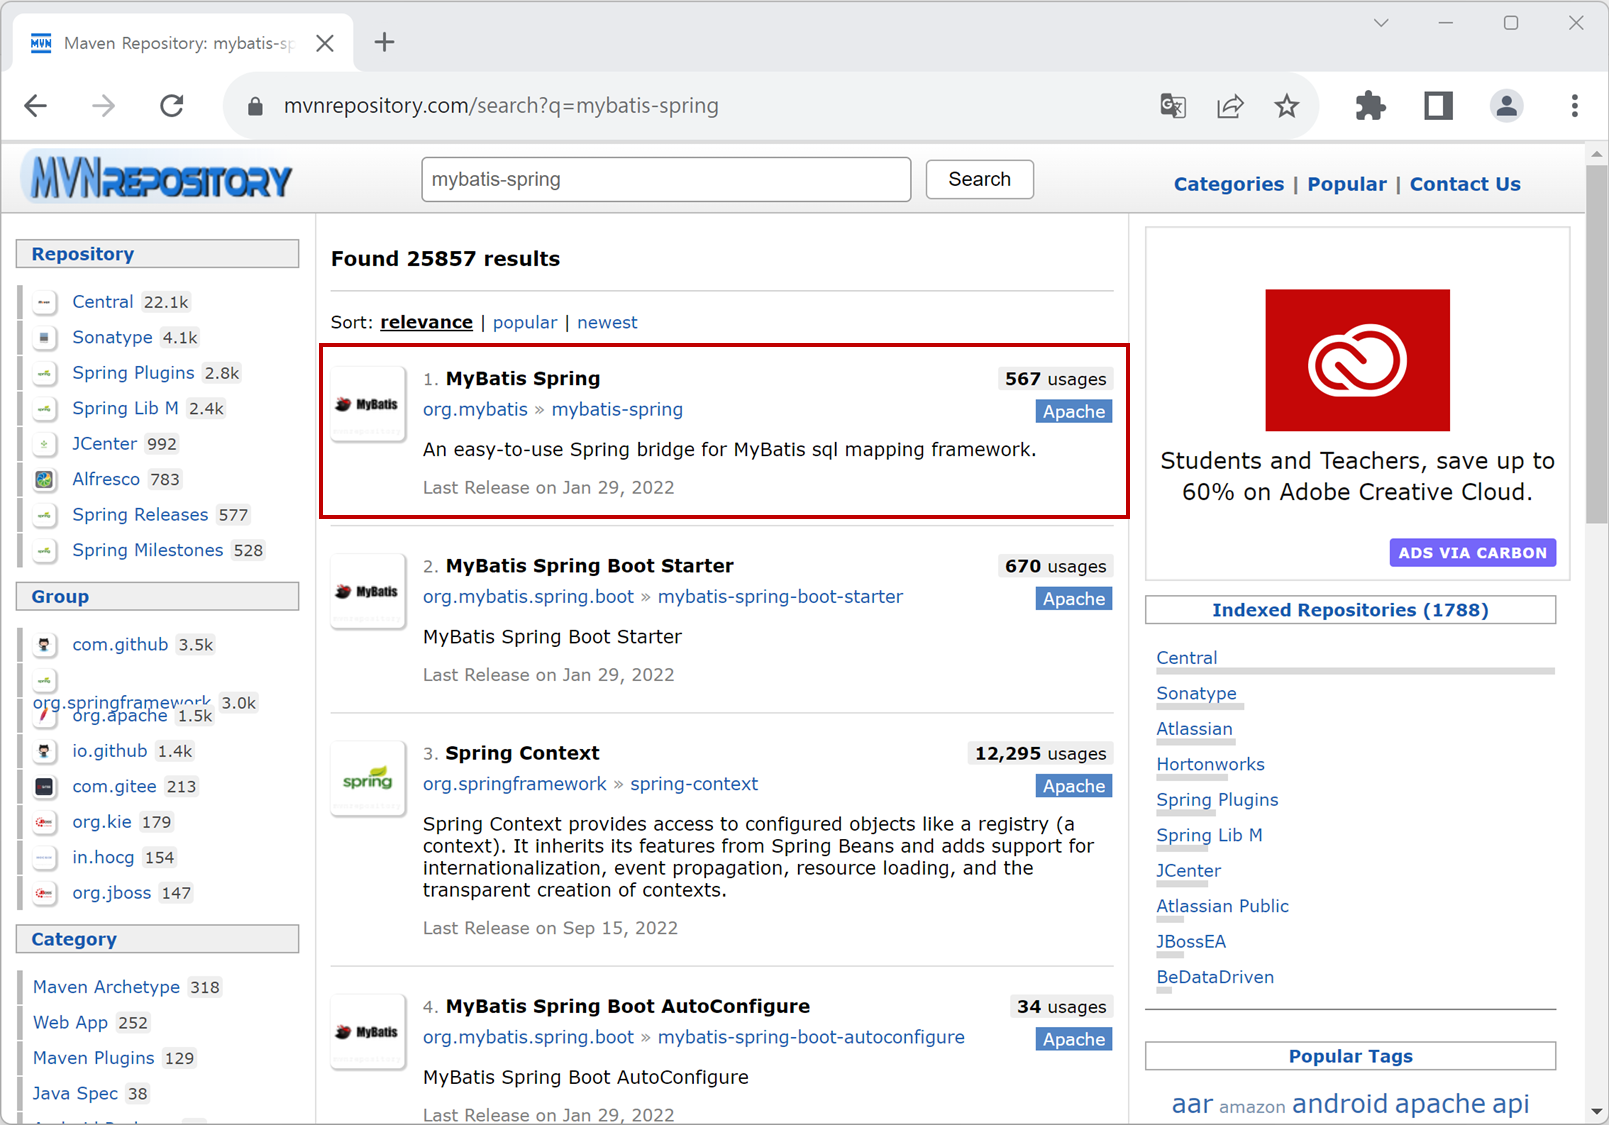Open the Contact Us navigation link

pos(1464,184)
